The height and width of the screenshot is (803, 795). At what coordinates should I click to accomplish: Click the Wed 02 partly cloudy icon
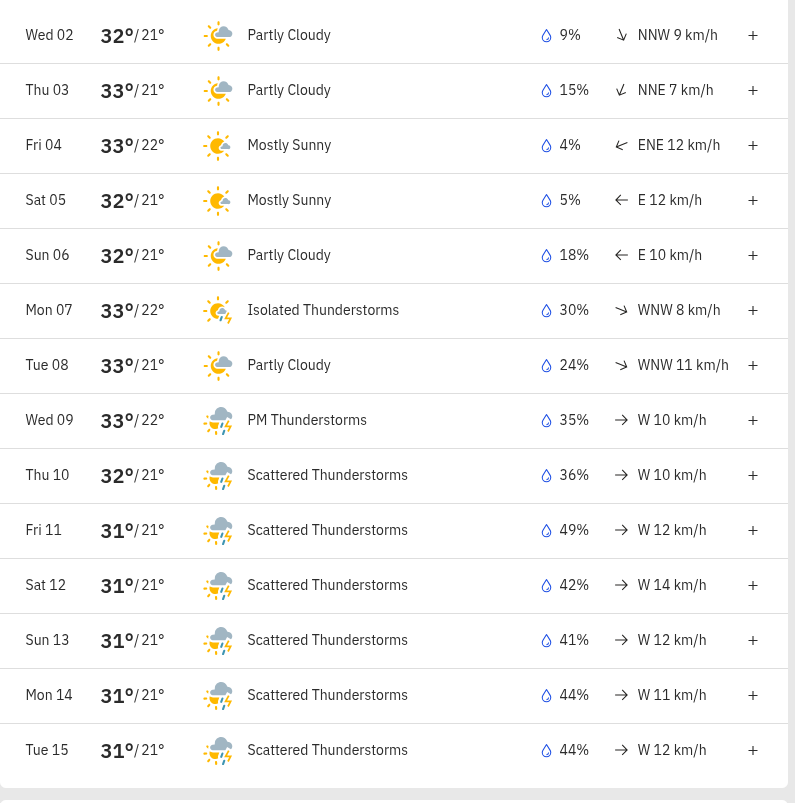(x=218, y=36)
